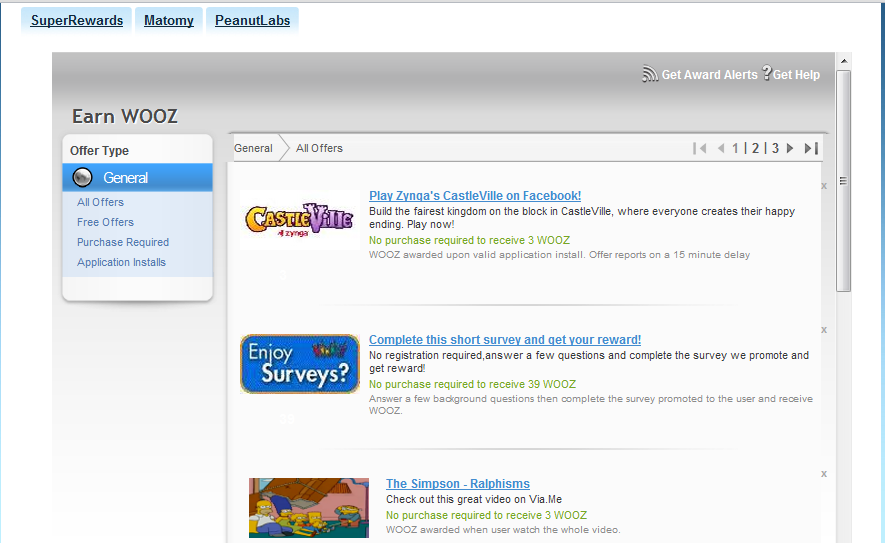Image resolution: width=885 pixels, height=543 pixels.
Task: Filter by All Offers in sidebar
Action: pos(100,202)
